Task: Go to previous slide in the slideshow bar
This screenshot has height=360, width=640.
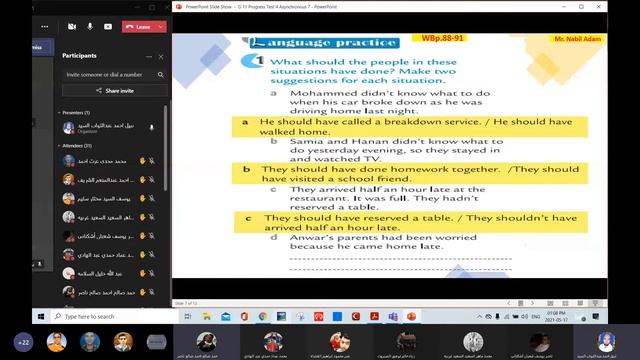Action: [x=509, y=303]
